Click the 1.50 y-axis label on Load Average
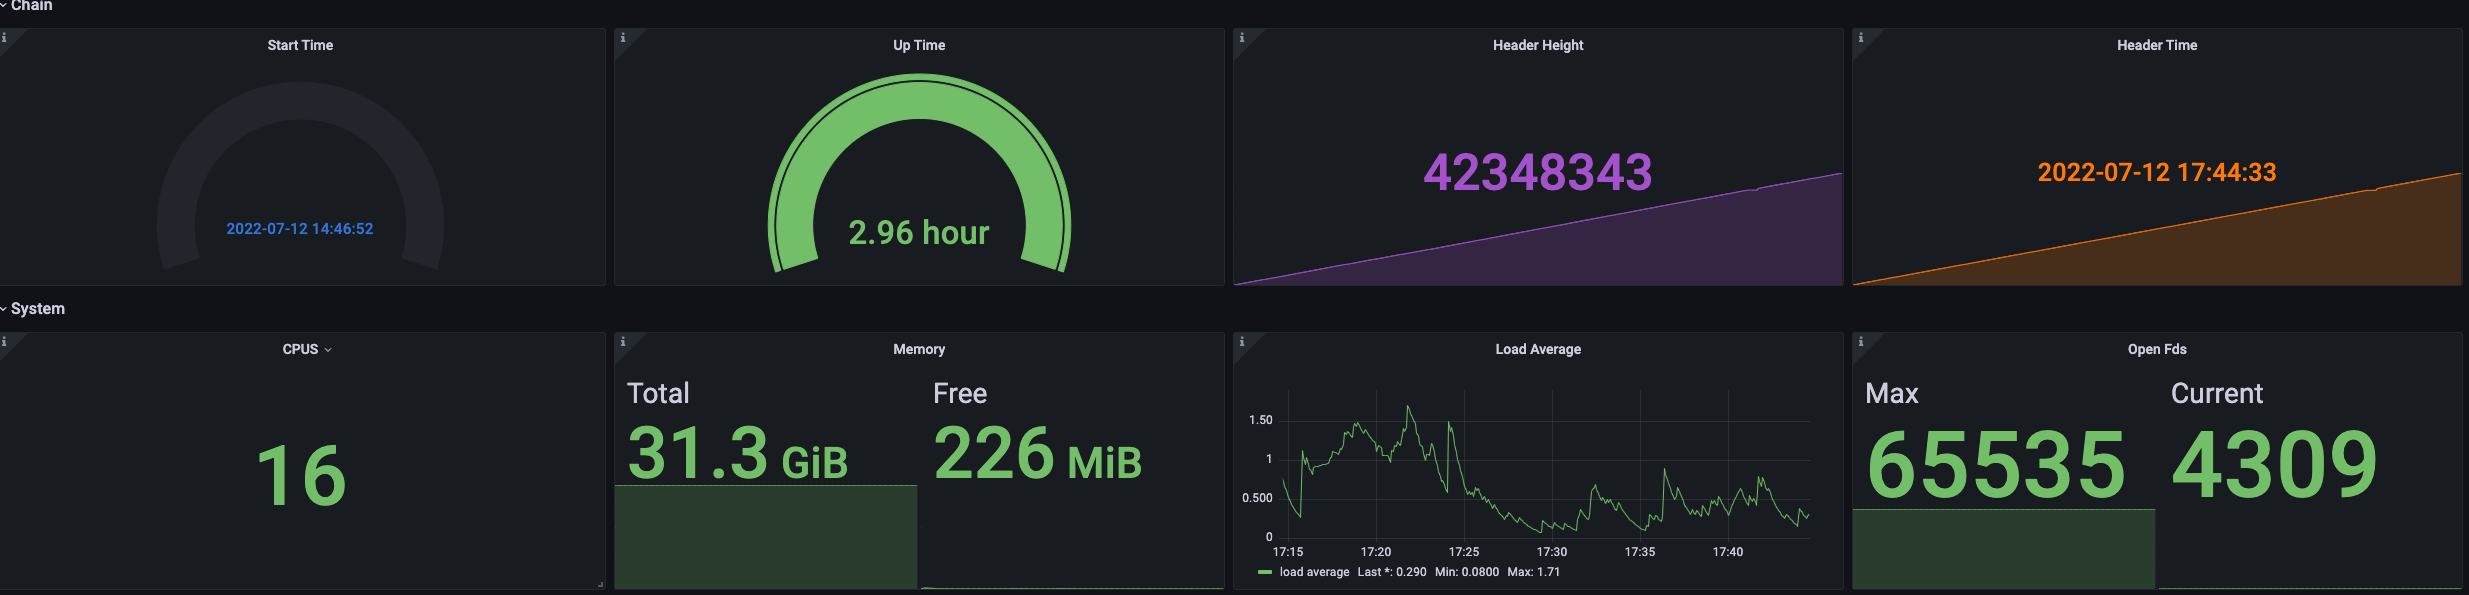This screenshot has width=2469, height=595. click(x=1261, y=420)
